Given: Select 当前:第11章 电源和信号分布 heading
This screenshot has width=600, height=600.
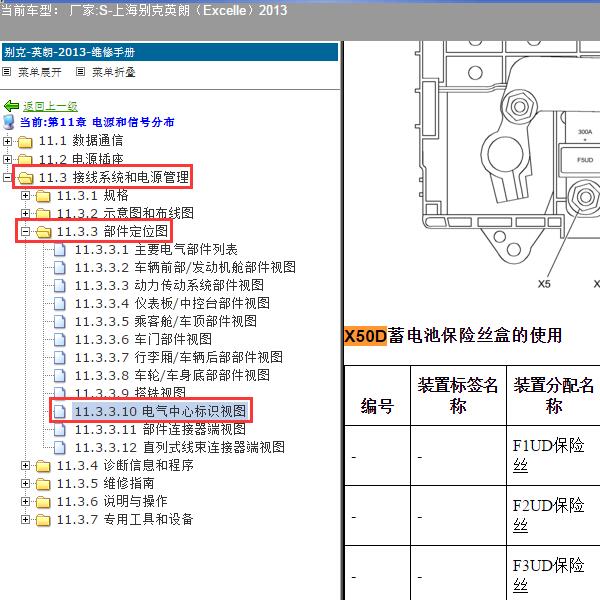Looking at the screenshot, I should click(x=97, y=122).
